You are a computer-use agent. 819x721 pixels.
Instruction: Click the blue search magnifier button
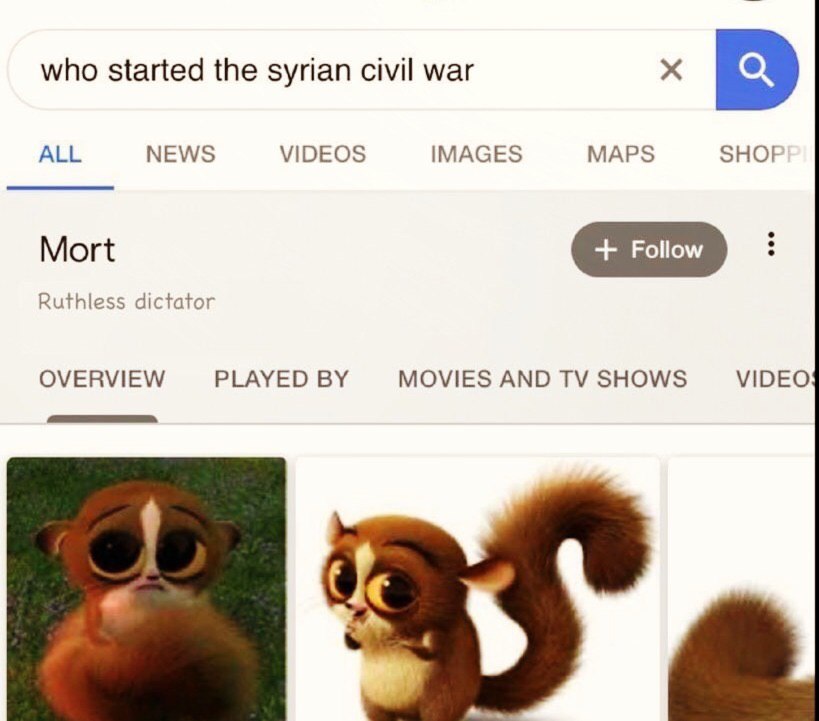click(757, 69)
